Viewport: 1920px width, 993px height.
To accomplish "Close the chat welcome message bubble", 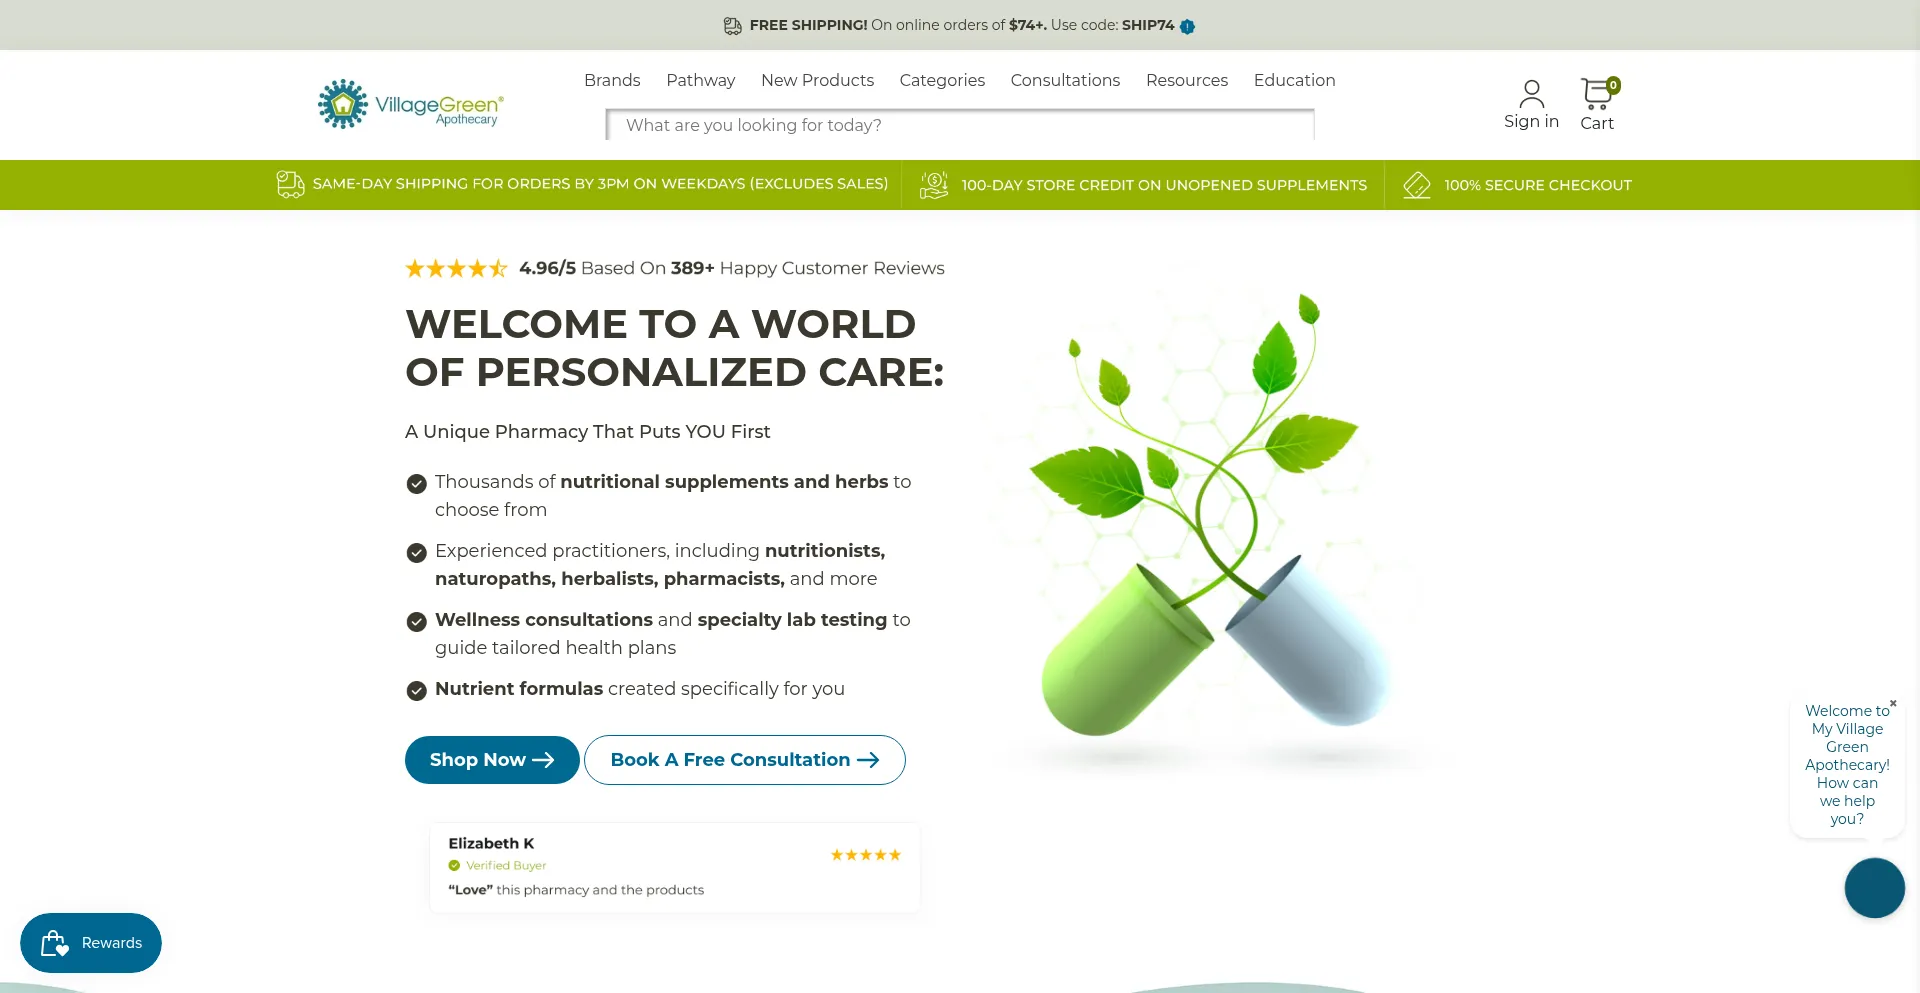I will pos(1893,703).
